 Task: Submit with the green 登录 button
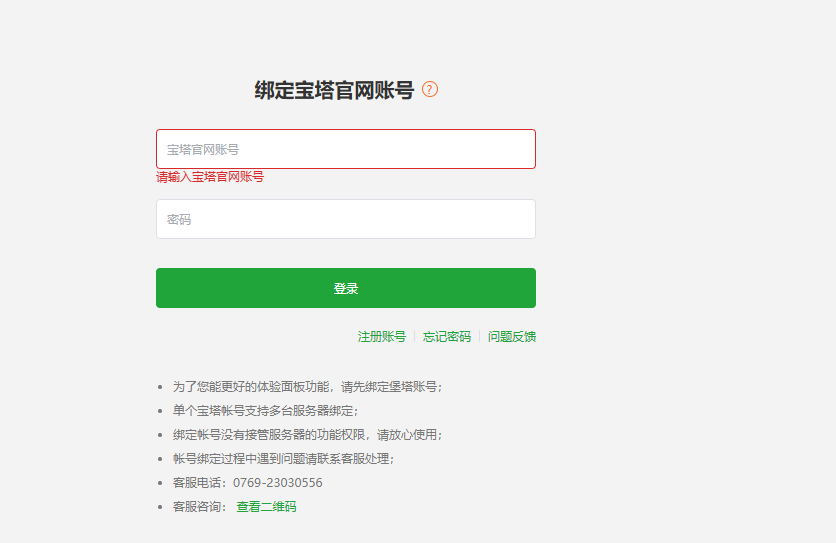pos(345,288)
